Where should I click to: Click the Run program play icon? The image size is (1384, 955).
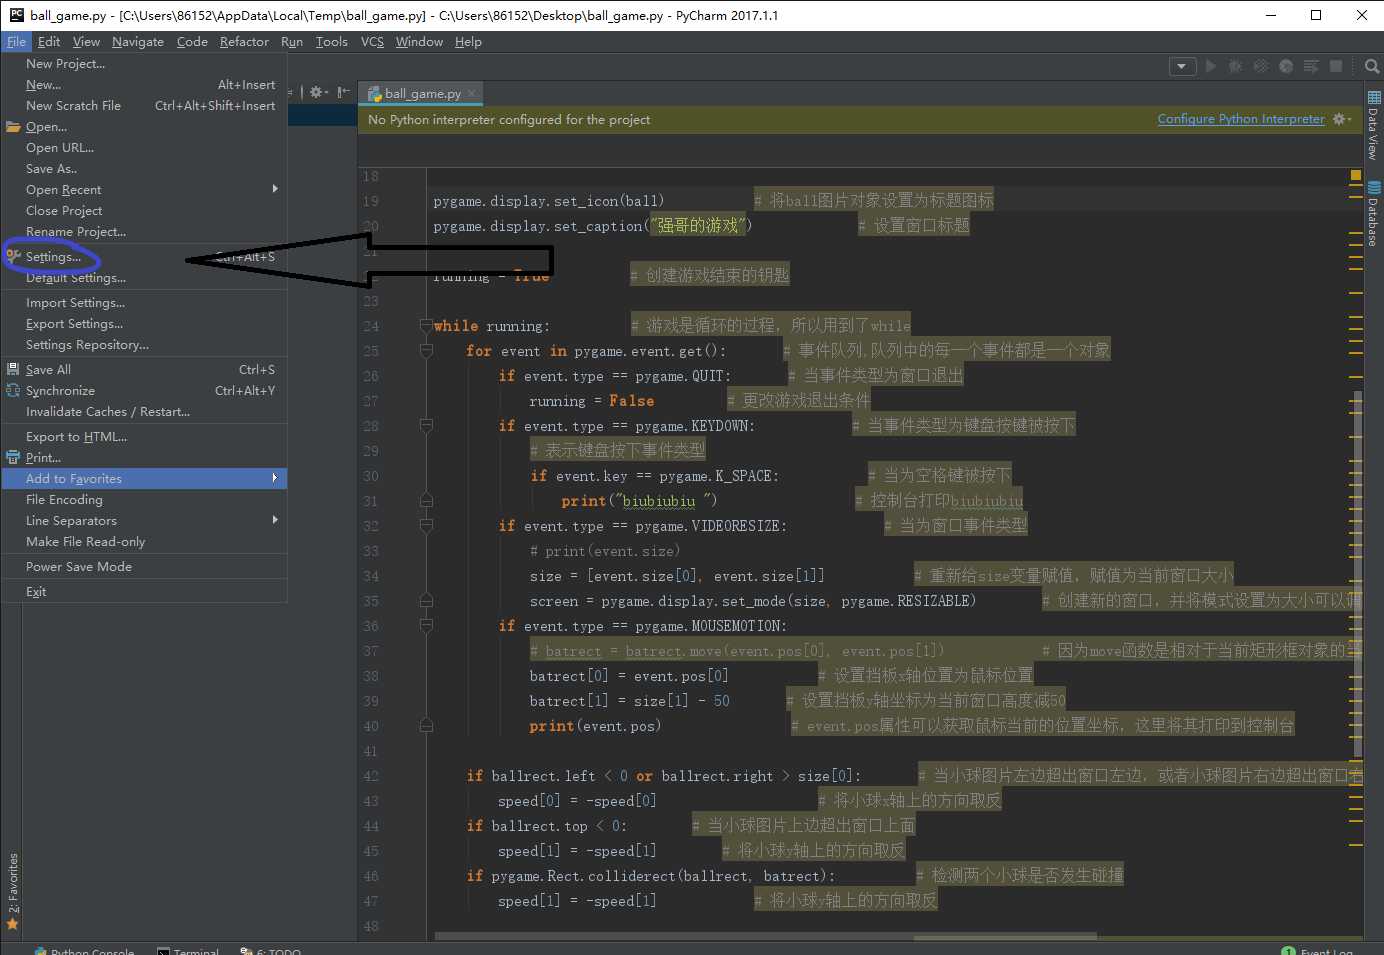[1211, 66]
